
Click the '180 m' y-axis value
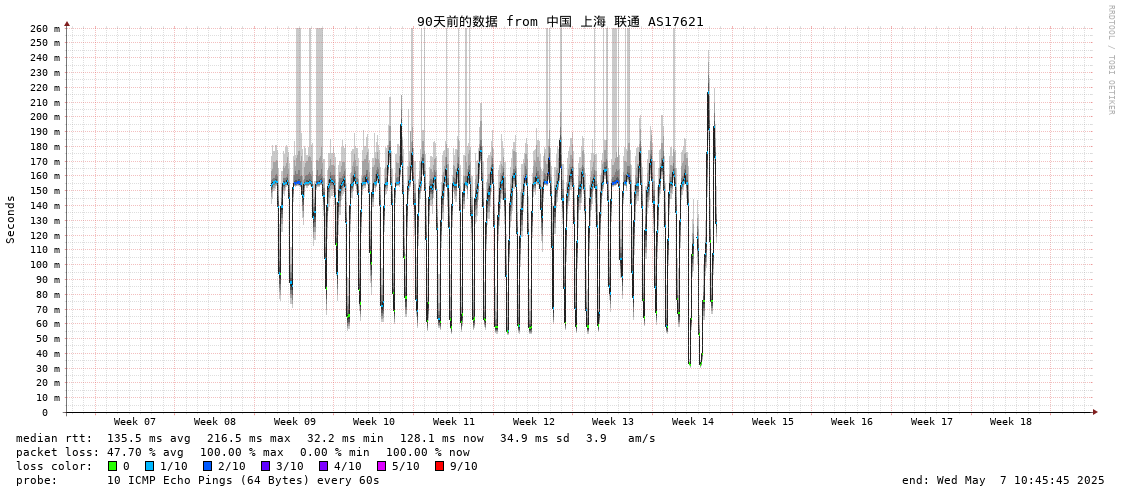pos(46,147)
